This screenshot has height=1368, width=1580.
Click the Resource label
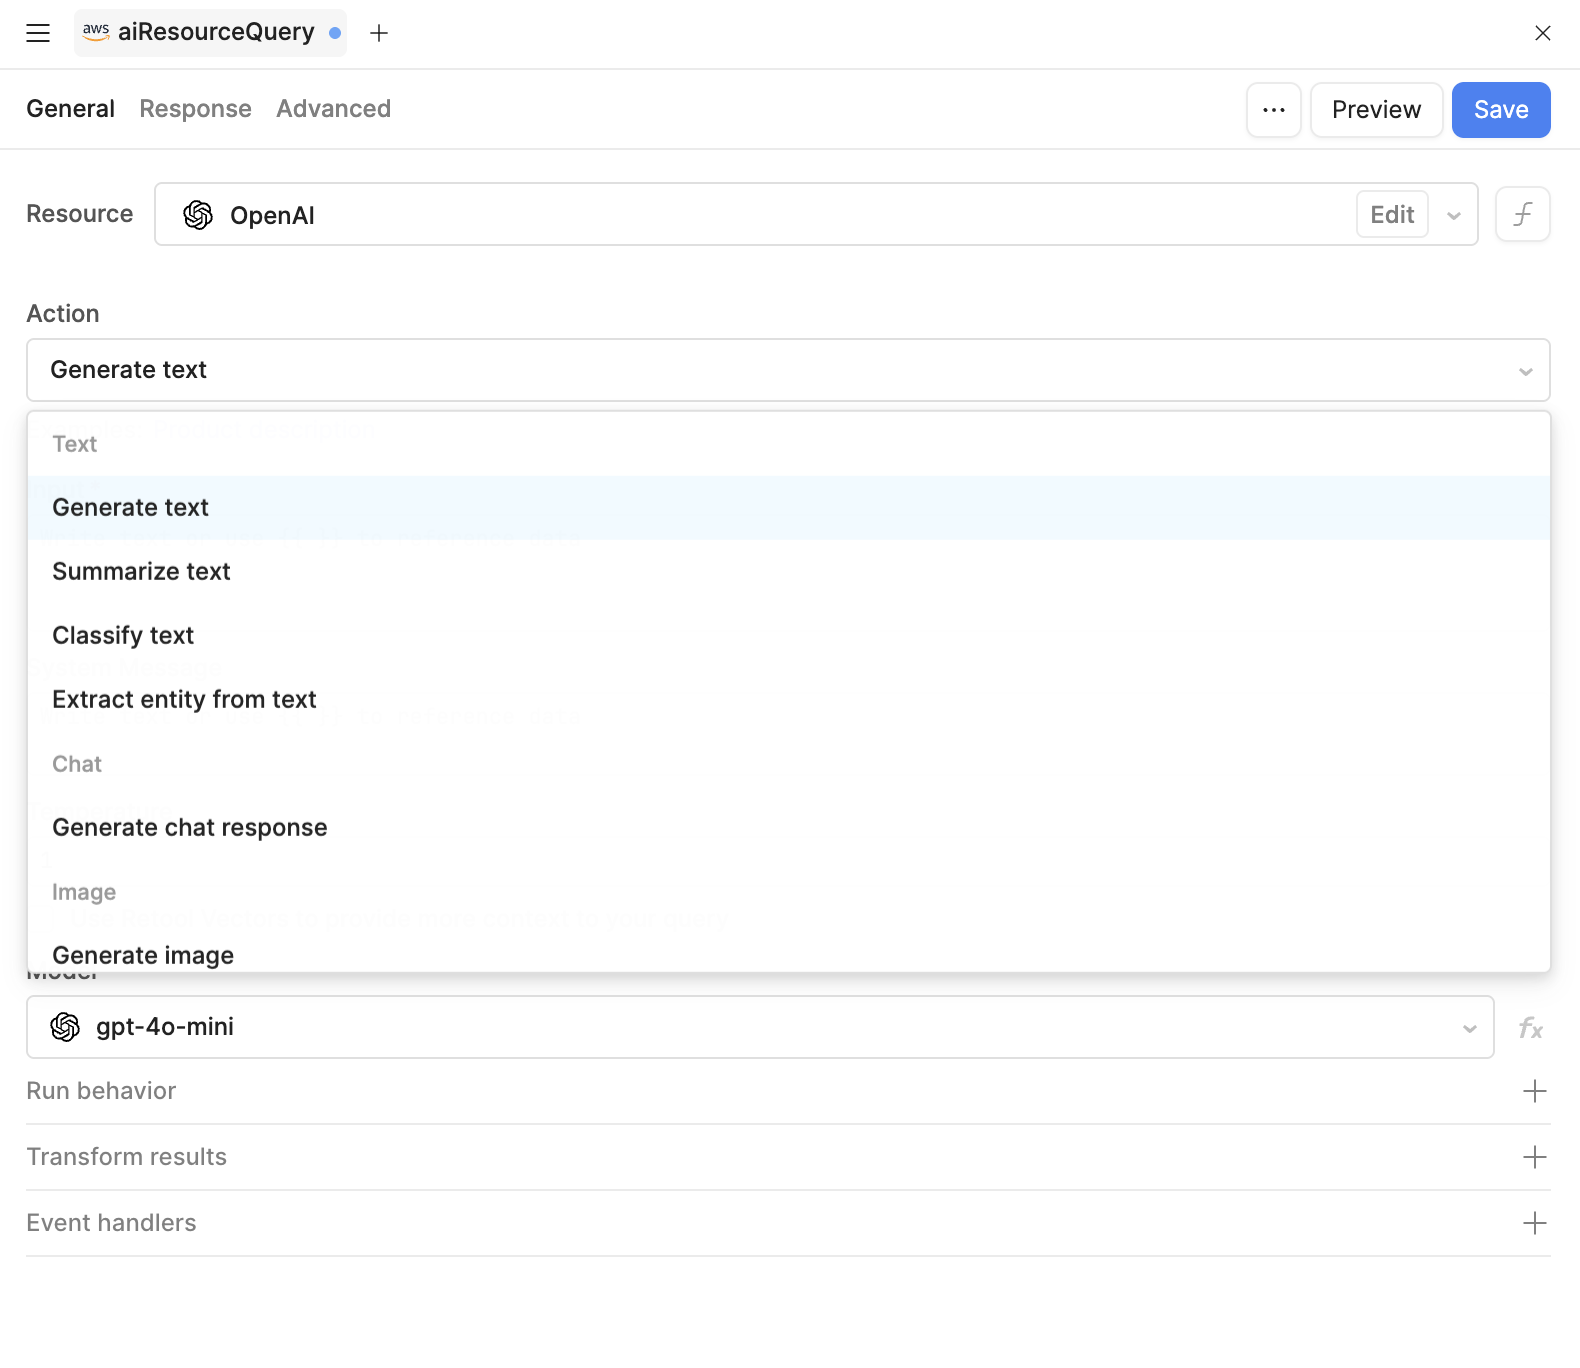point(80,214)
